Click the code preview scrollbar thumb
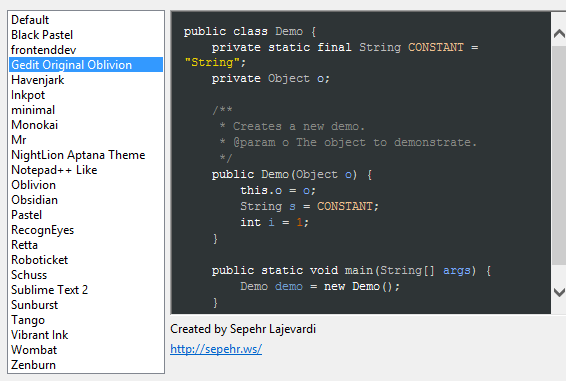This screenshot has width=566, height=381. click(x=559, y=155)
